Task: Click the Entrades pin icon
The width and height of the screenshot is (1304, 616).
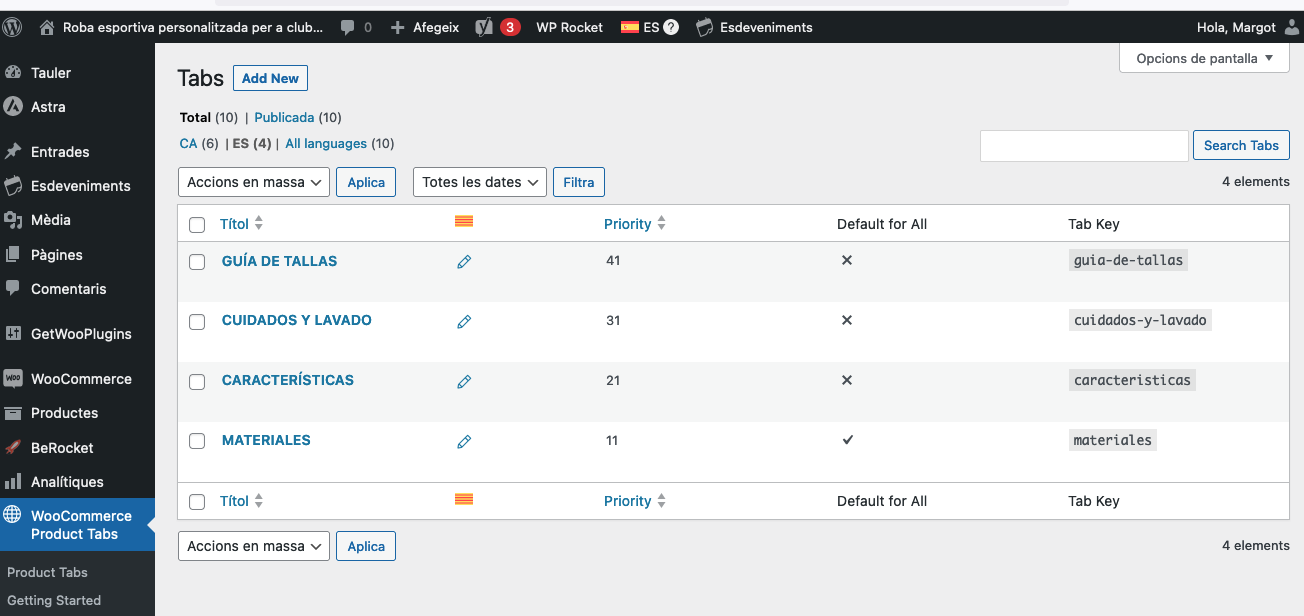Action: pyautogui.click(x=13, y=151)
